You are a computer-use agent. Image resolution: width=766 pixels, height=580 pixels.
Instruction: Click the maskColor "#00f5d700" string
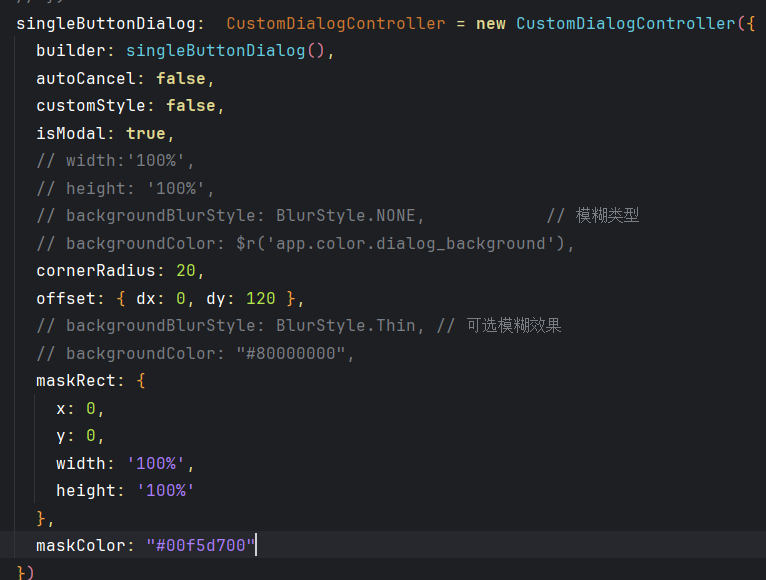click(x=200, y=545)
